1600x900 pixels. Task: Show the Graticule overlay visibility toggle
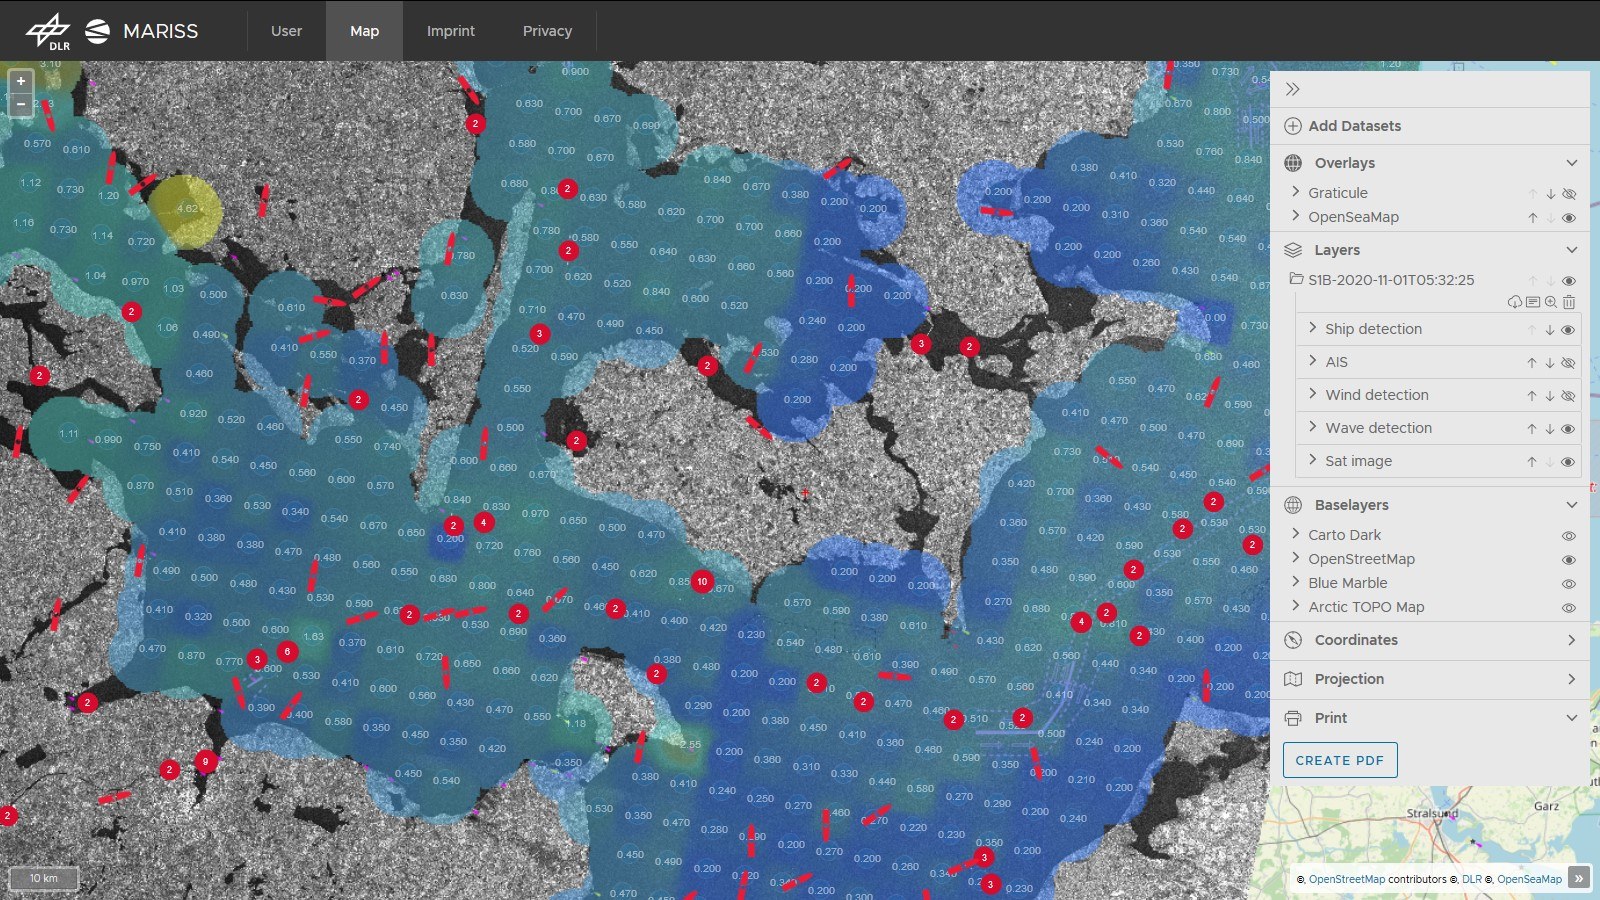coord(1569,194)
